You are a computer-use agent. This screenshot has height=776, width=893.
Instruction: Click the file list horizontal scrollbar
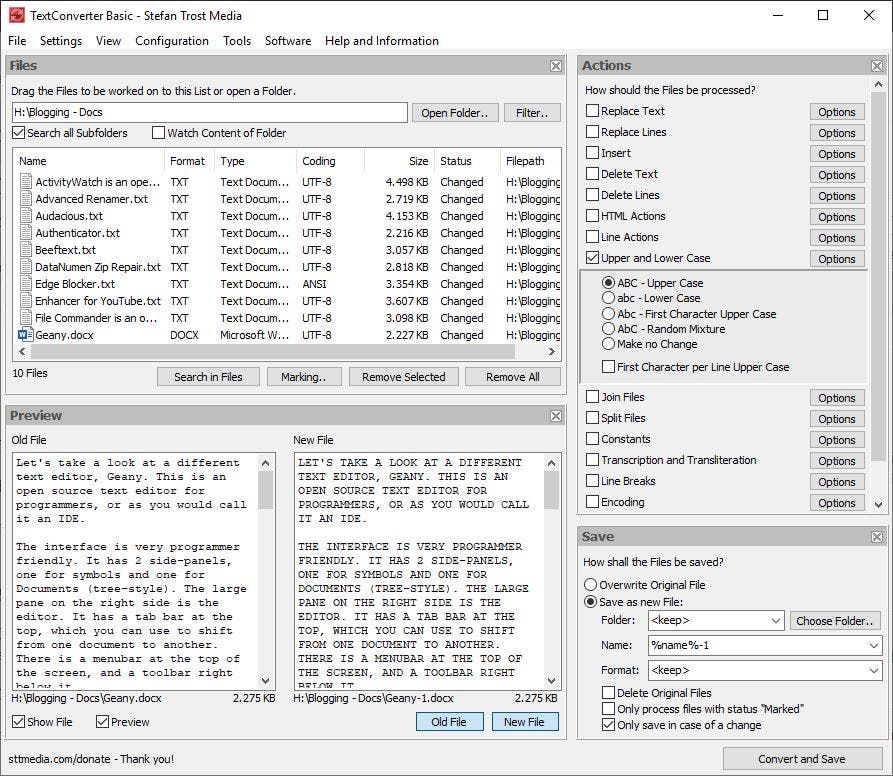pos(272,352)
